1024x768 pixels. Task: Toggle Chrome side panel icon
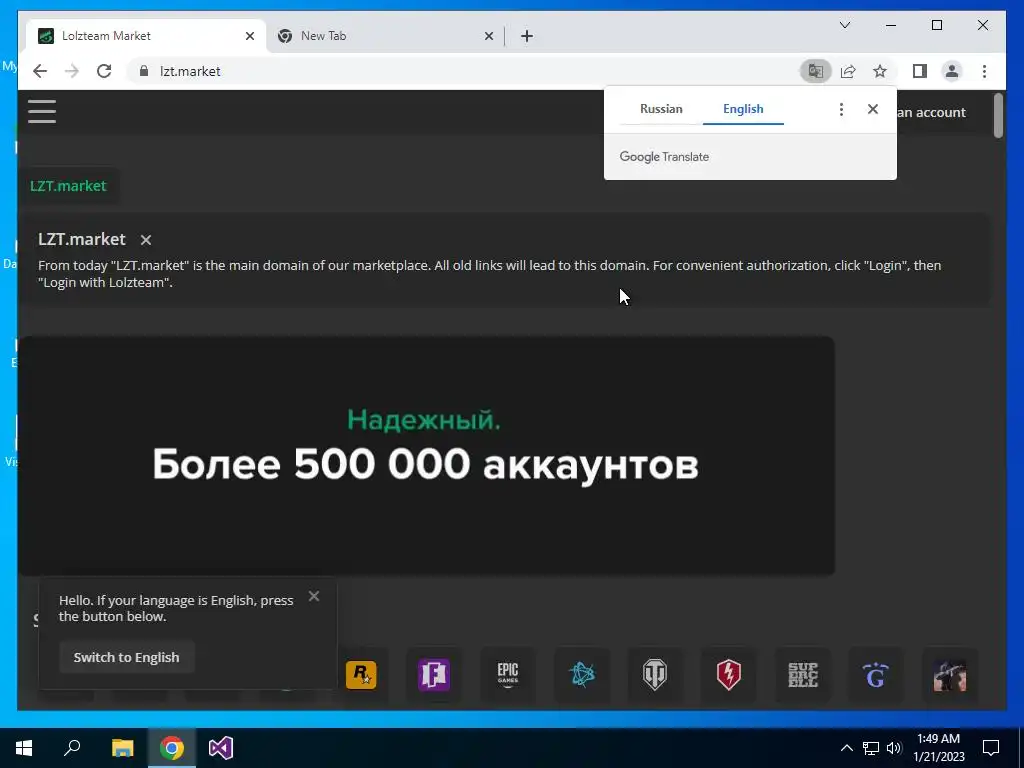click(x=920, y=71)
